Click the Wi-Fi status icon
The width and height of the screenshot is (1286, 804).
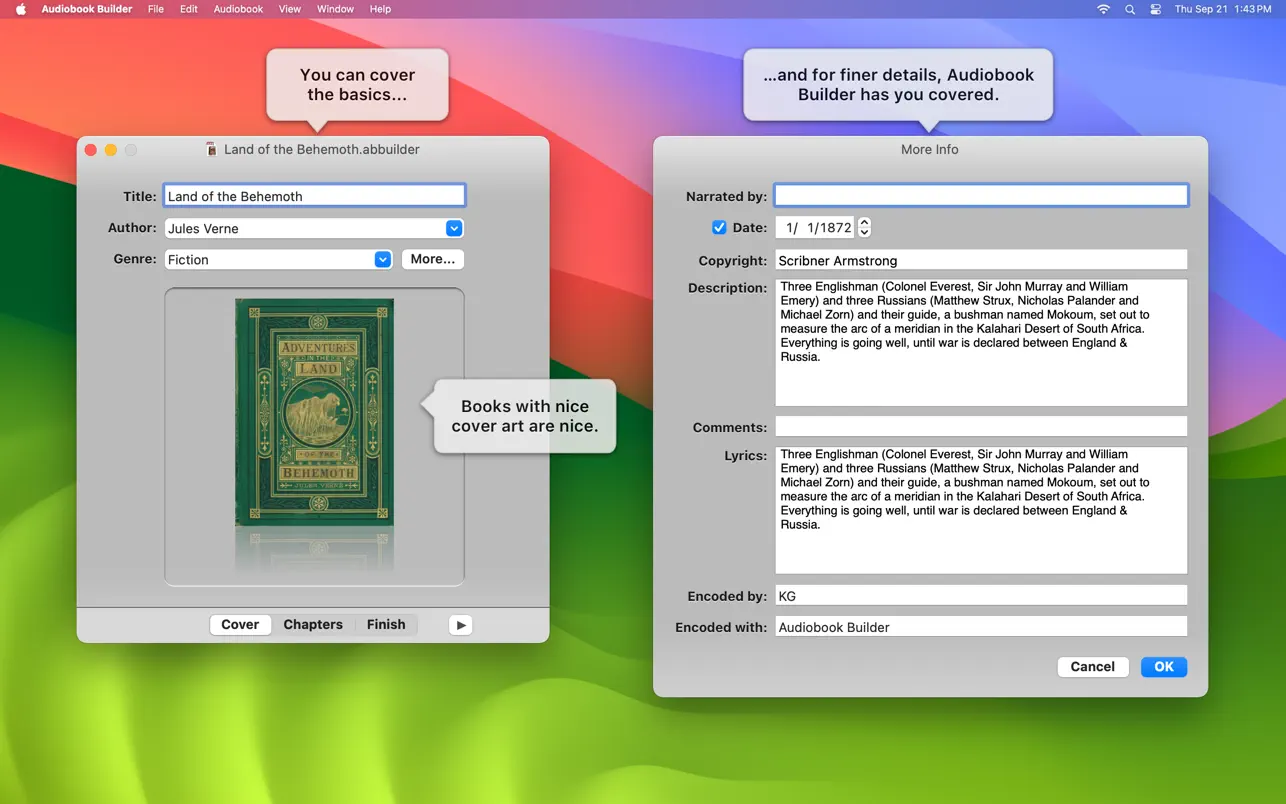click(1104, 9)
